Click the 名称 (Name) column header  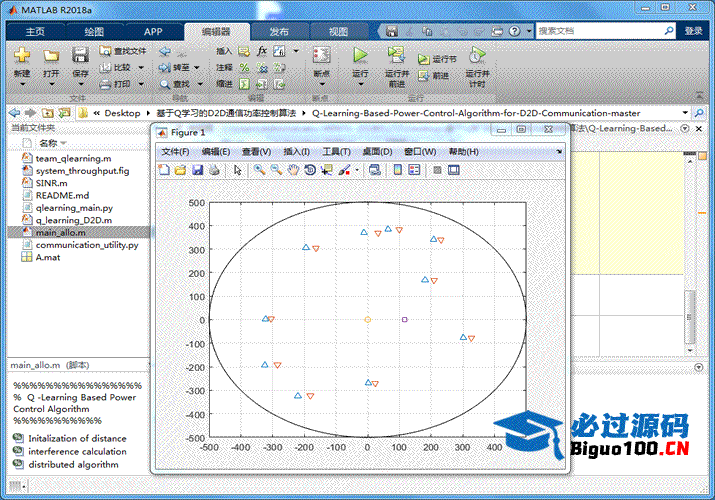pyautogui.click(x=48, y=143)
